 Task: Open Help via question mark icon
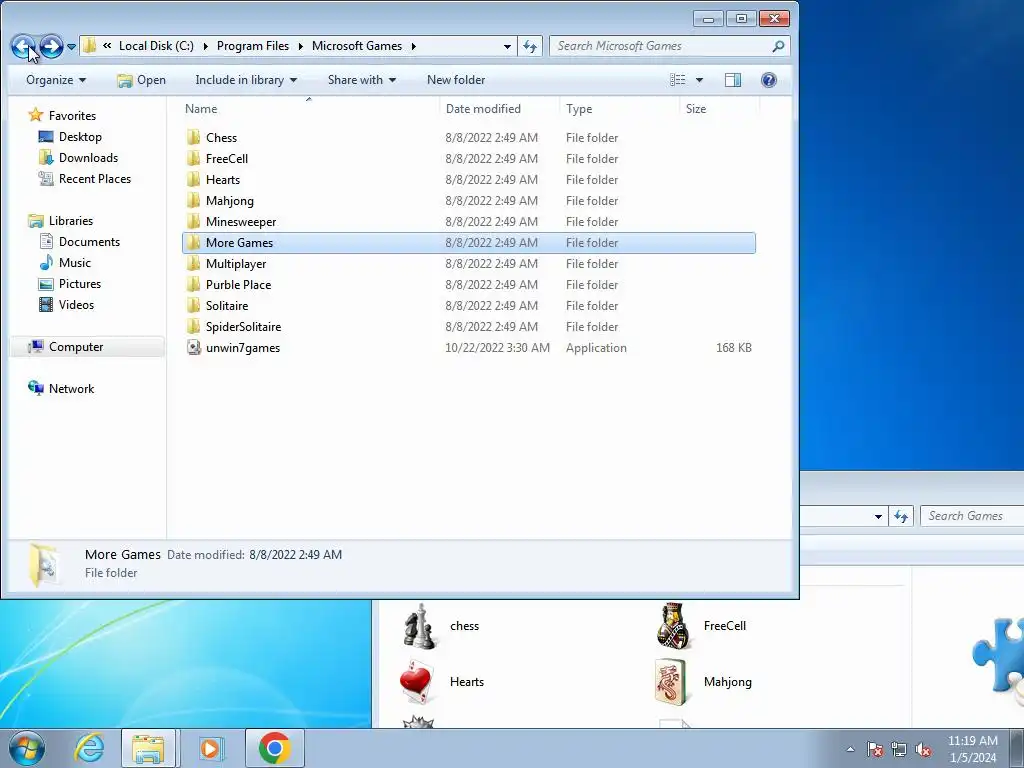pos(769,80)
